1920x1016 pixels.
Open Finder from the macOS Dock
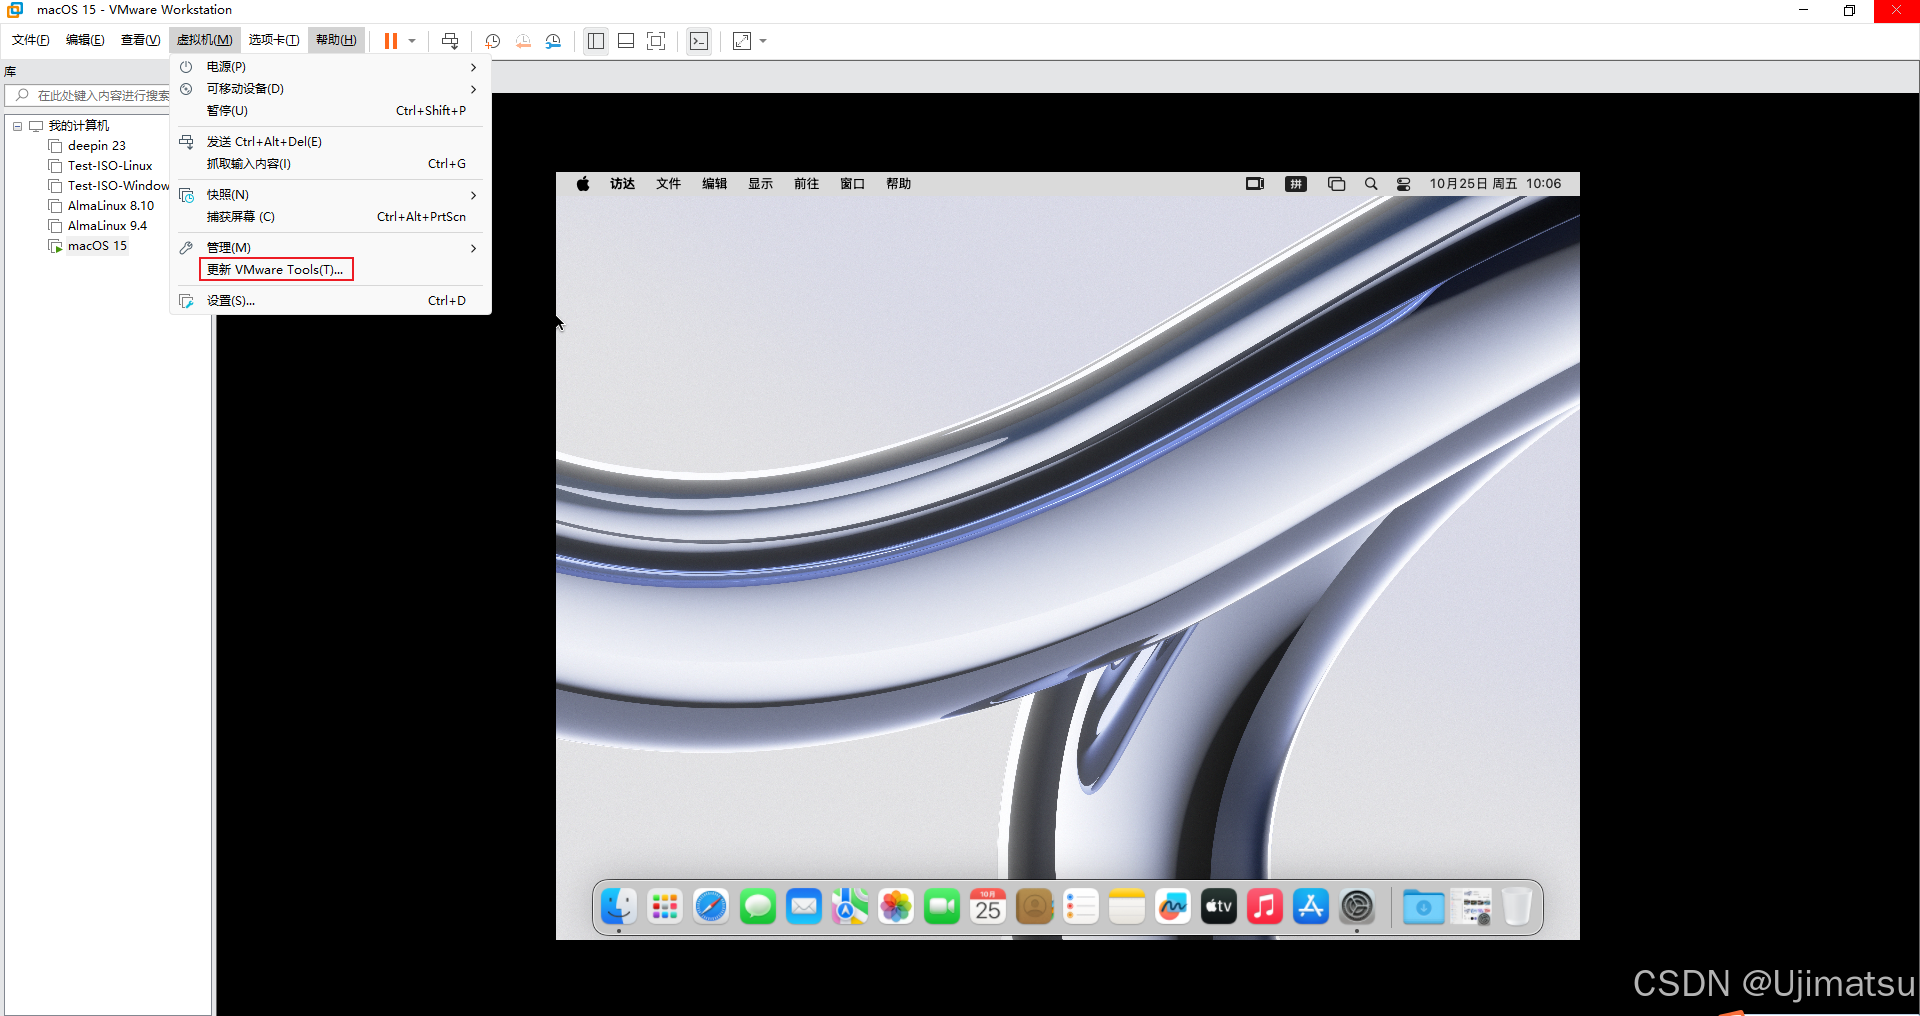[619, 907]
